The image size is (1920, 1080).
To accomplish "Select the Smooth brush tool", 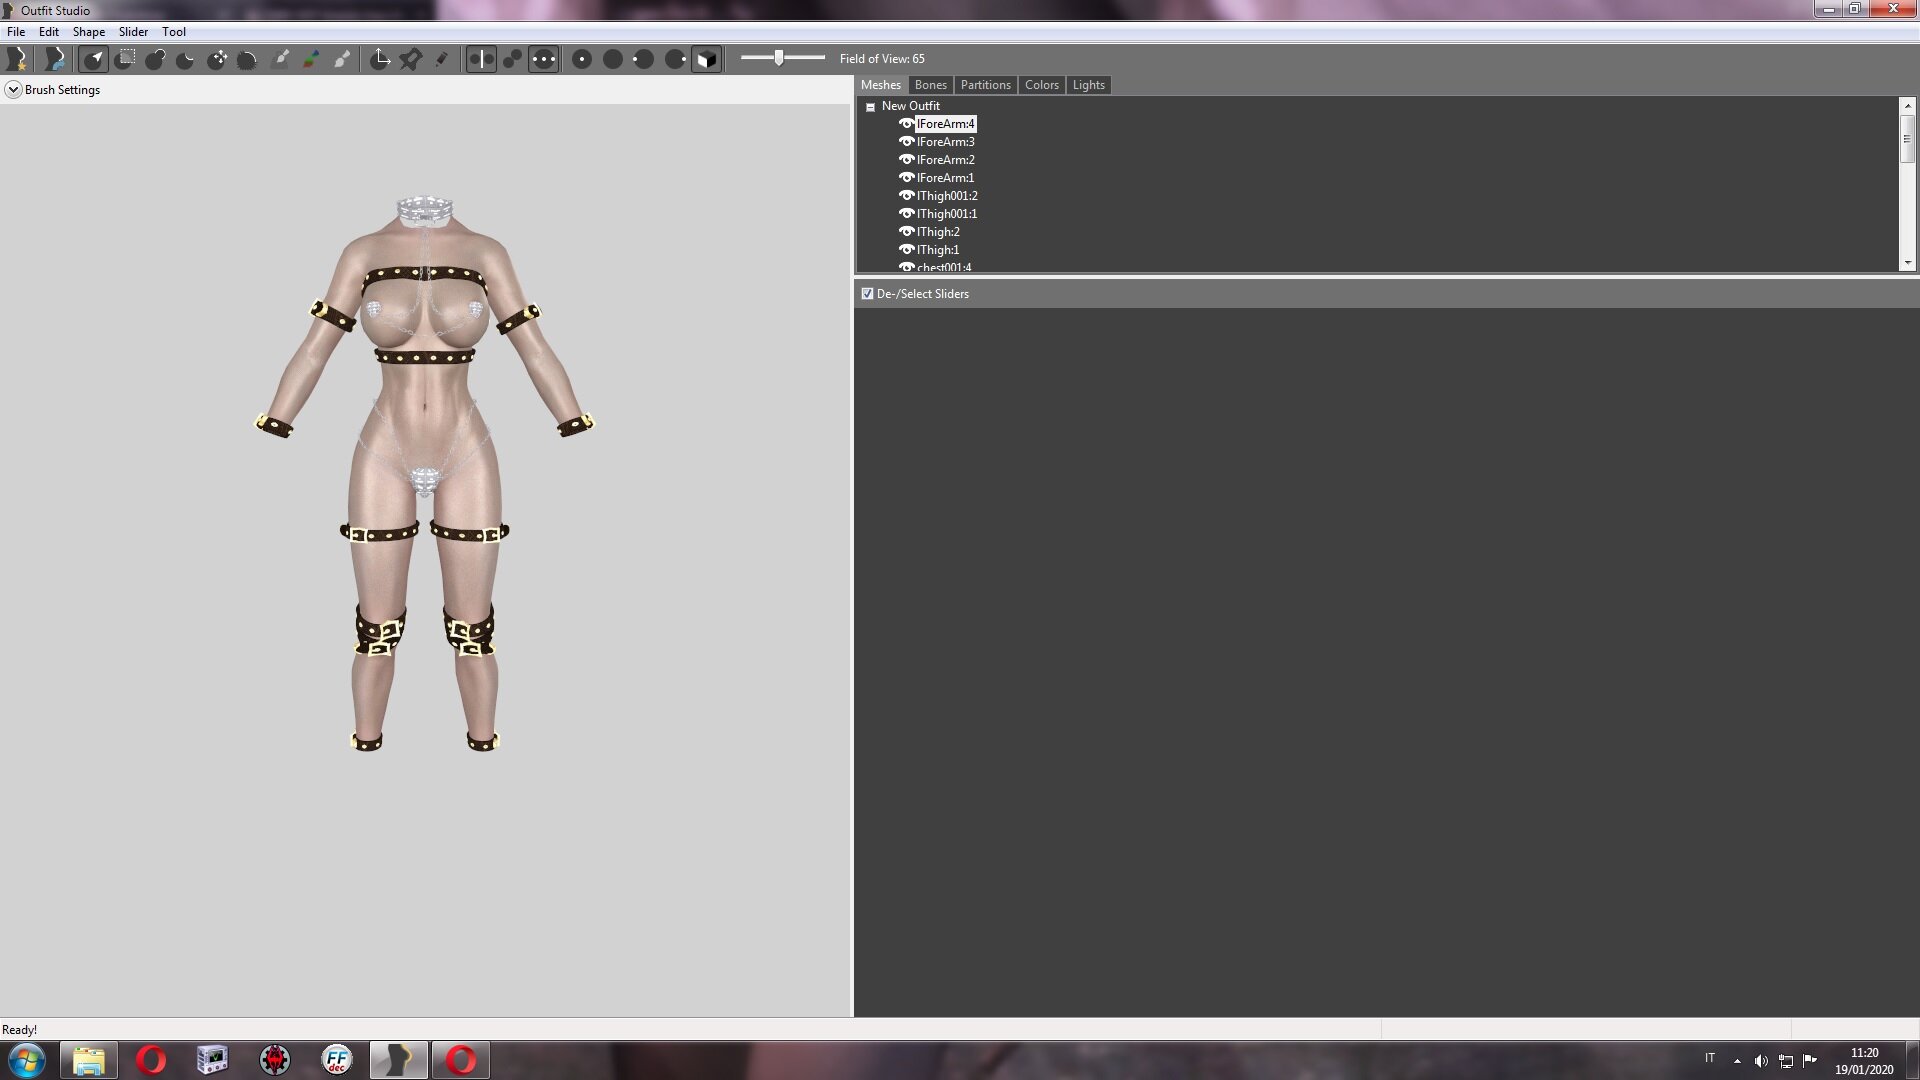I will pos(247,59).
